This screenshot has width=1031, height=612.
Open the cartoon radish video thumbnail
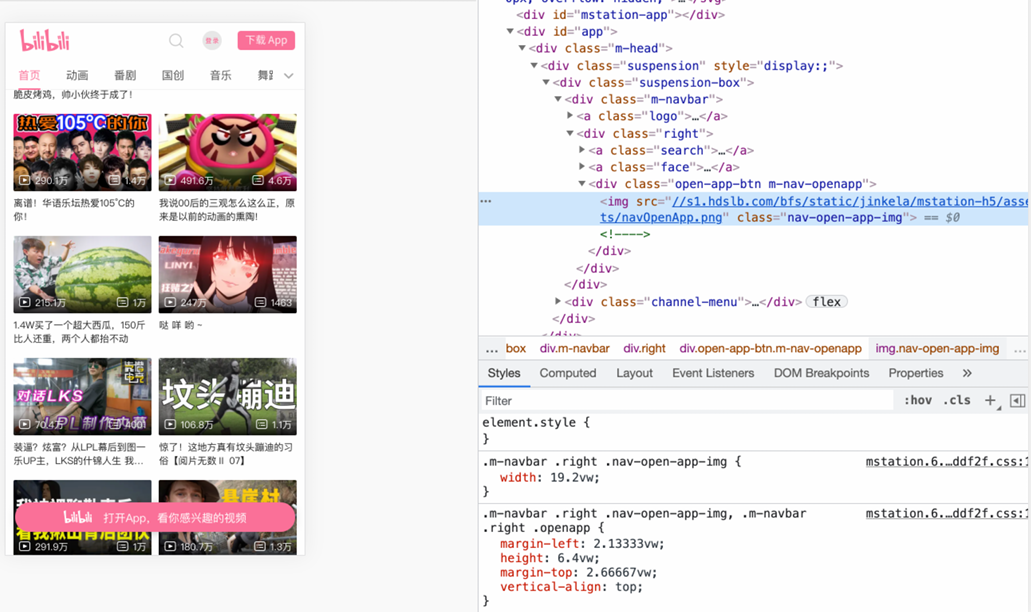228,153
